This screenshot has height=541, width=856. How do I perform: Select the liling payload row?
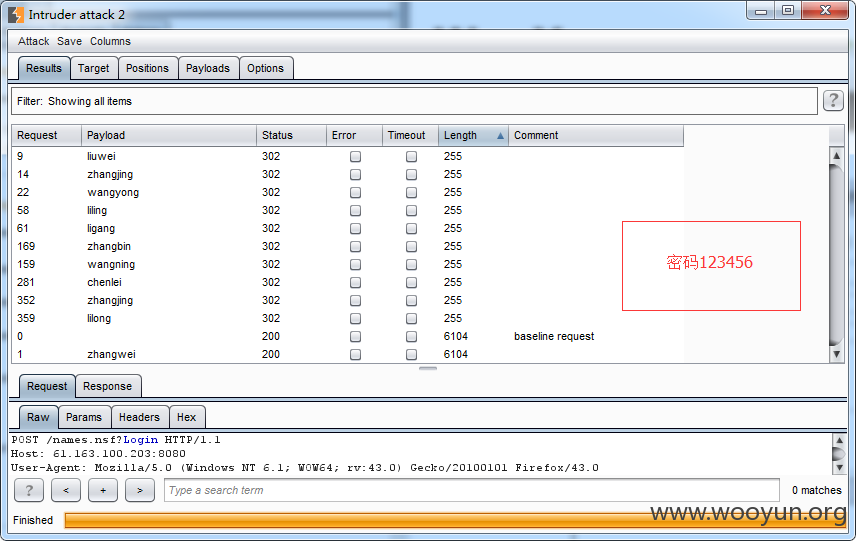click(x=348, y=210)
